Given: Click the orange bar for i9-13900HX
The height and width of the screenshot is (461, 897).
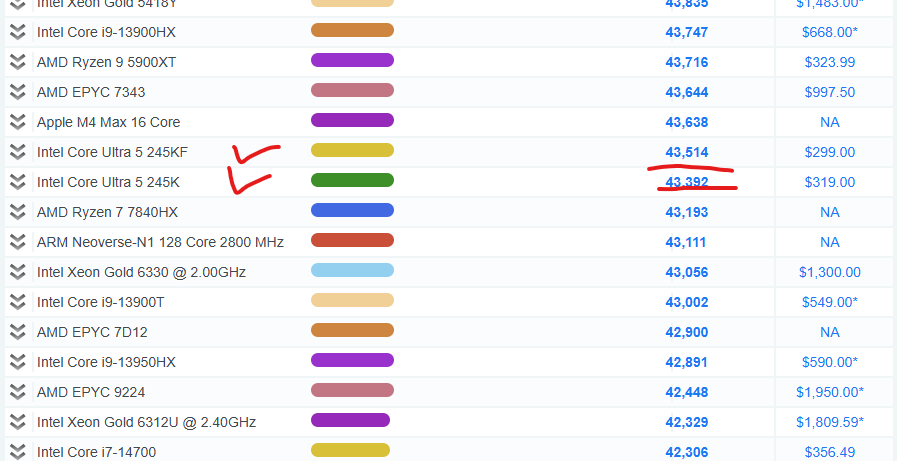Looking at the screenshot, I should tap(352, 30).
